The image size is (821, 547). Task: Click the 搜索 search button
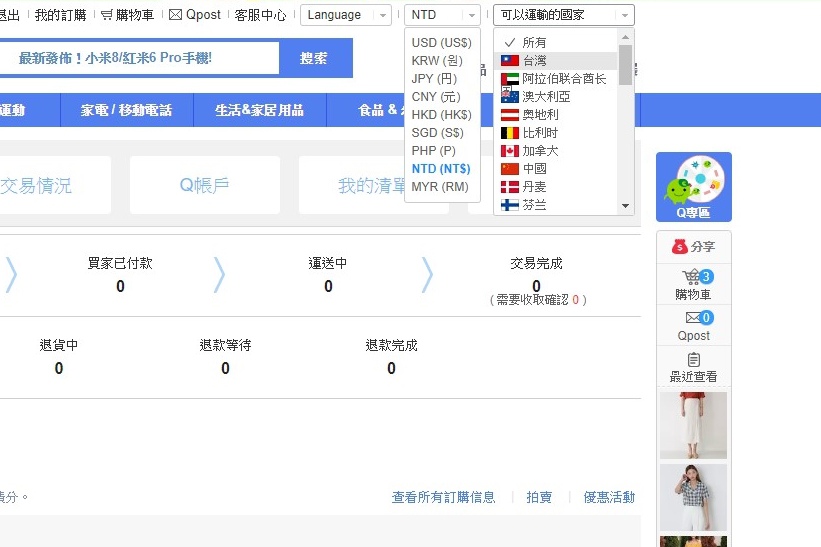(315, 58)
